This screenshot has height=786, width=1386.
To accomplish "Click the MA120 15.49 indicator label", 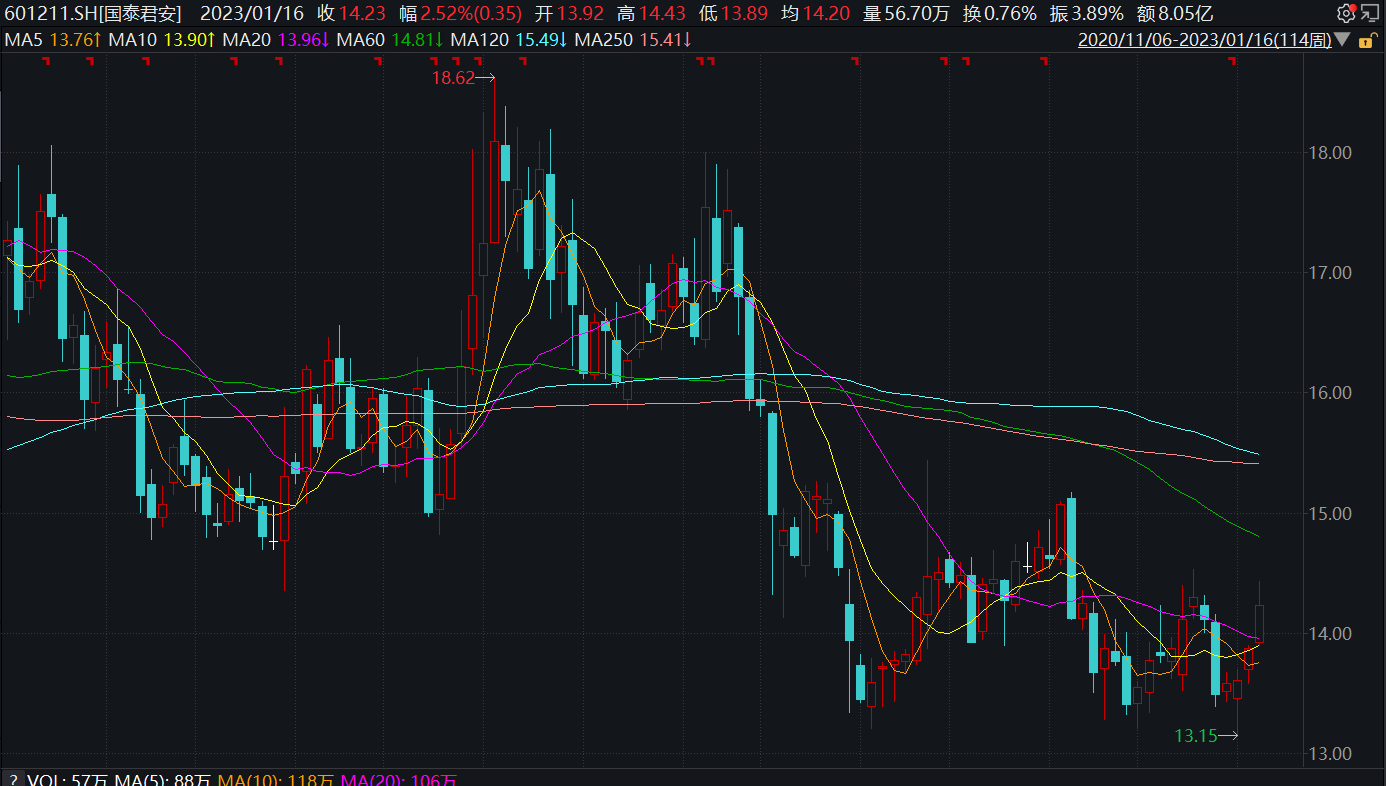I will [x=510, y=40].
